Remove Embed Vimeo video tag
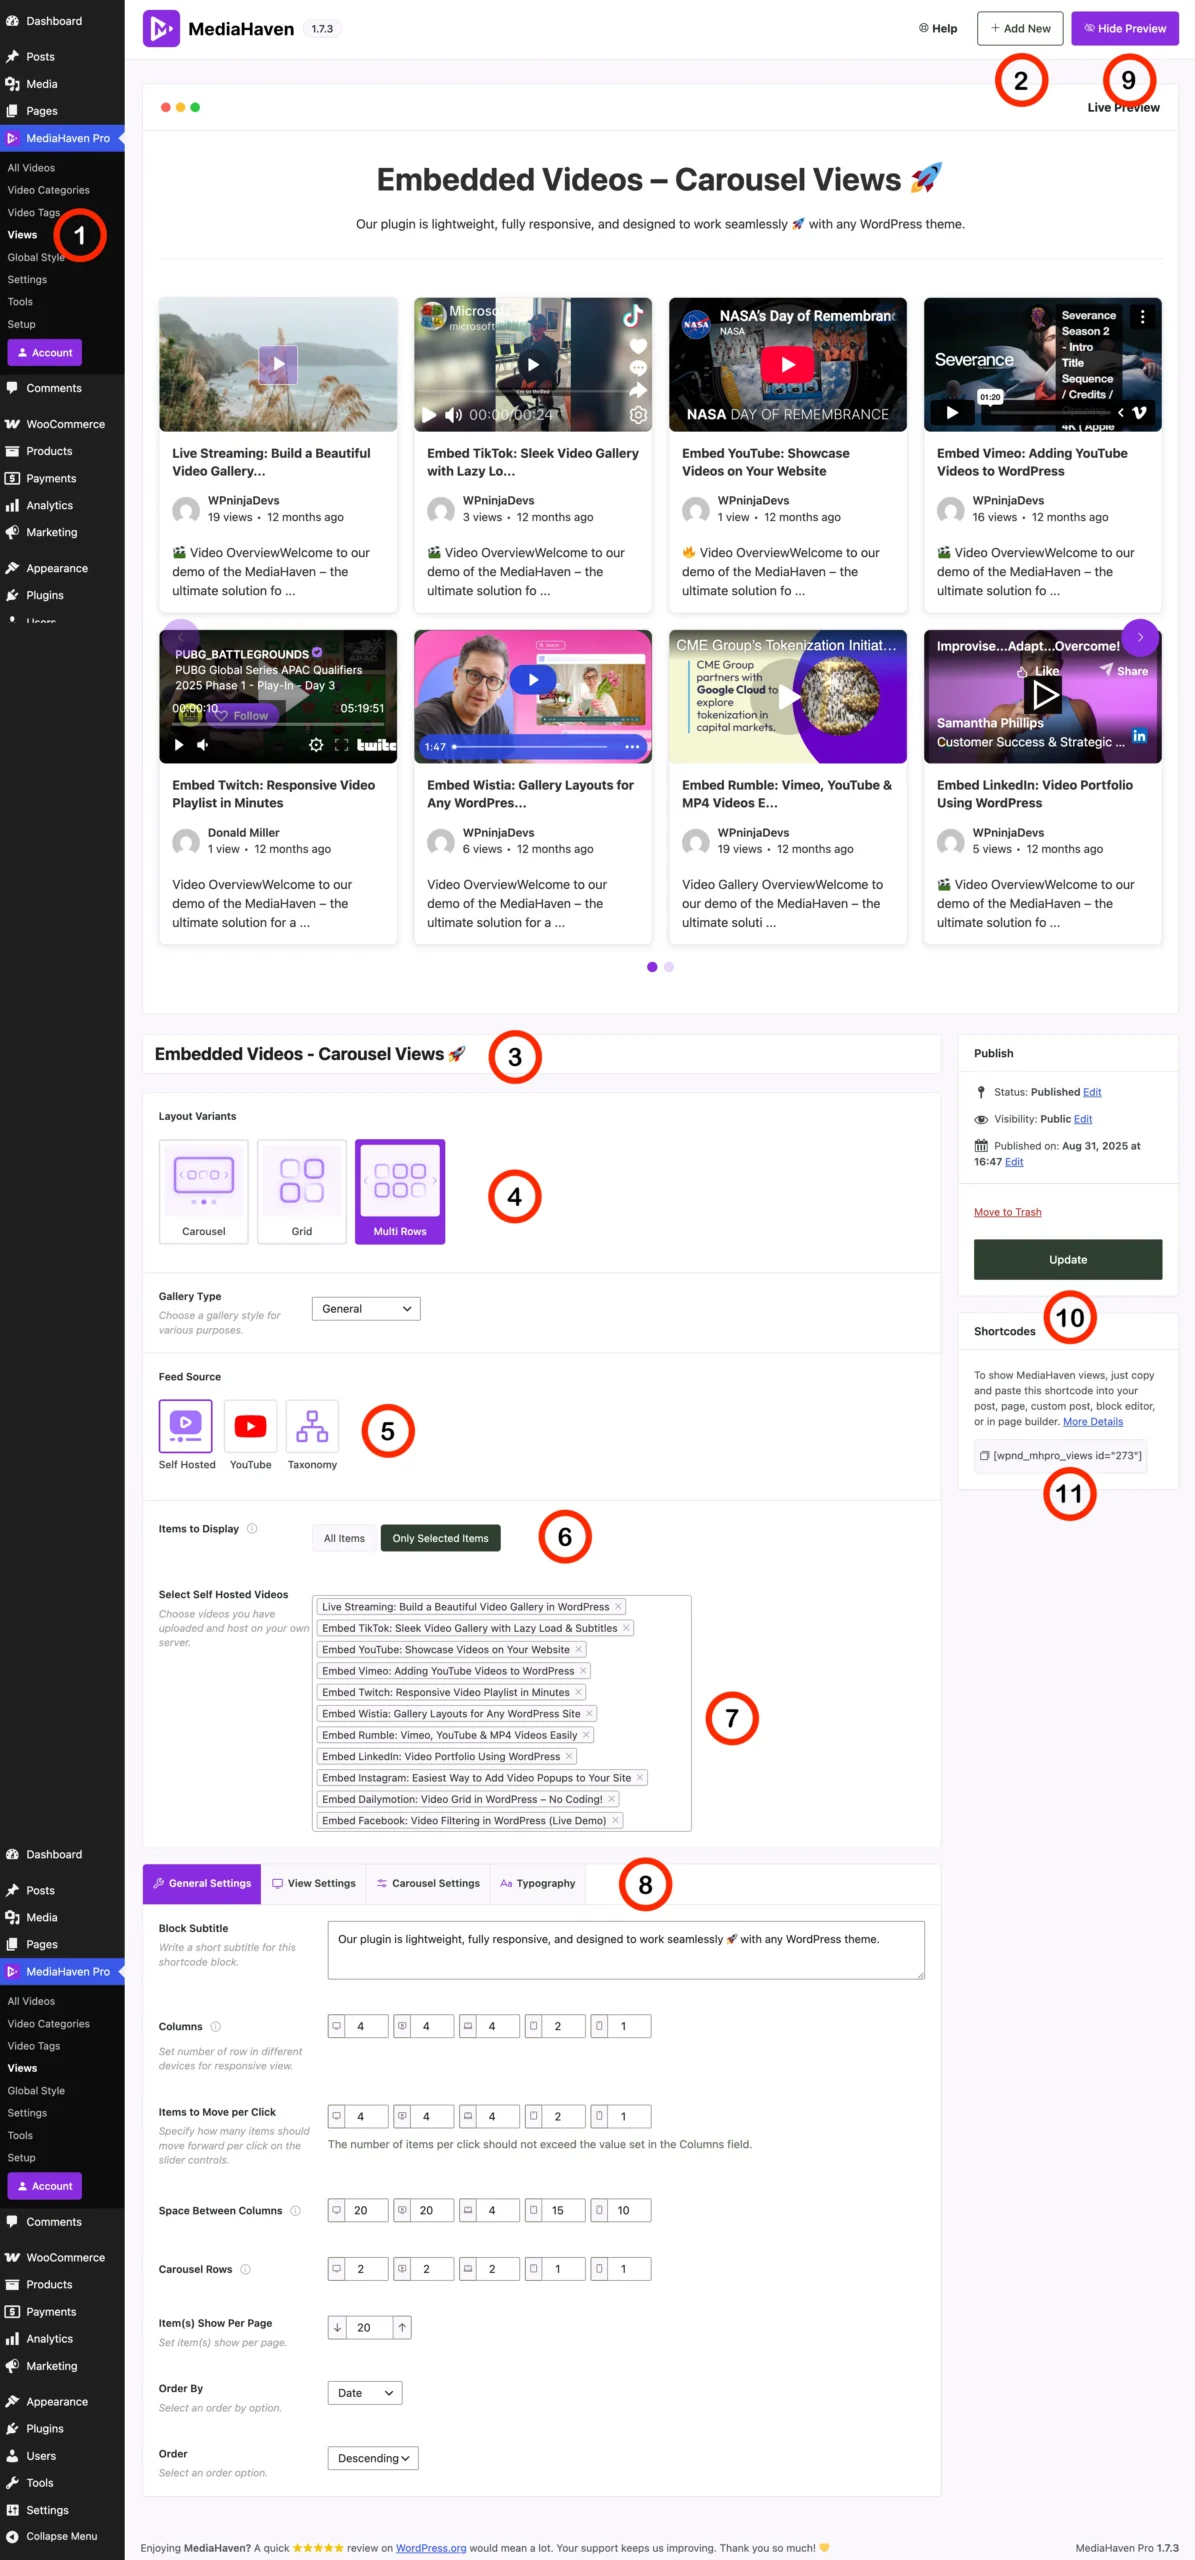Screen dimensions: 1195x2560 [x=583, y=1671]
